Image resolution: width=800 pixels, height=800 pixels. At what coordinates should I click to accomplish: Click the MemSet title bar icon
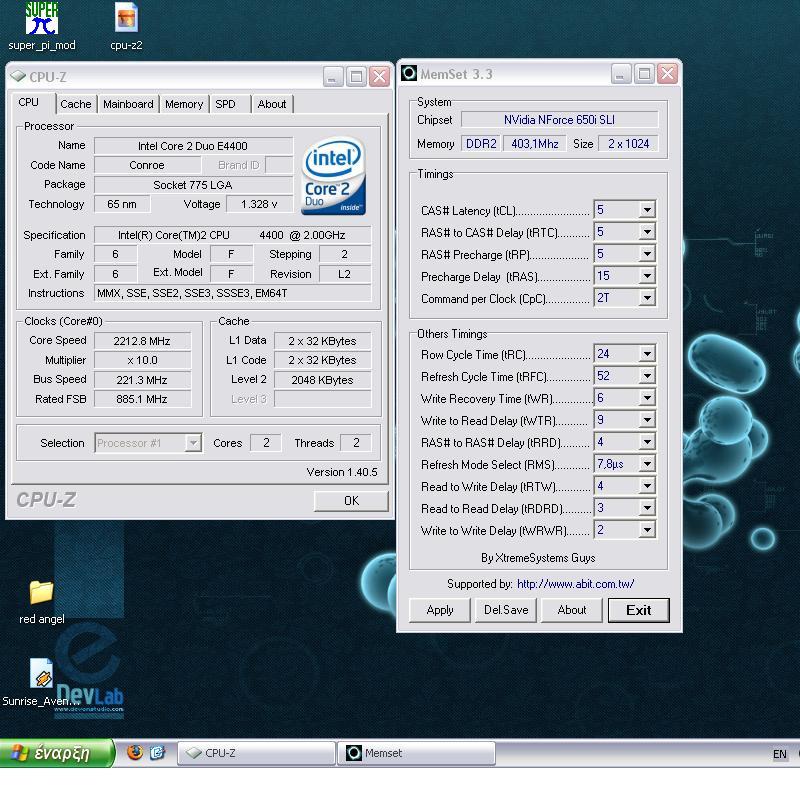[x=409, y=74]
